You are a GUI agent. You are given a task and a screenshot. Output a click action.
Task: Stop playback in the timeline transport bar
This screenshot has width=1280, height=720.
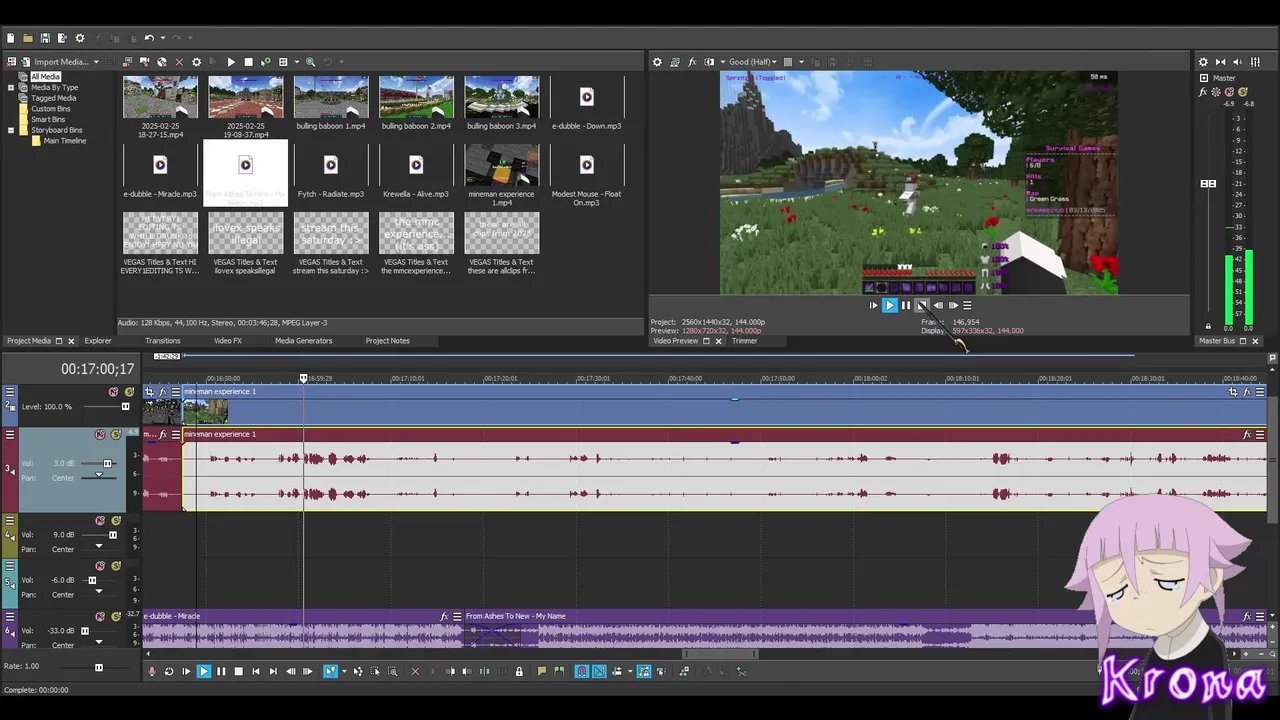click(239, 671)
